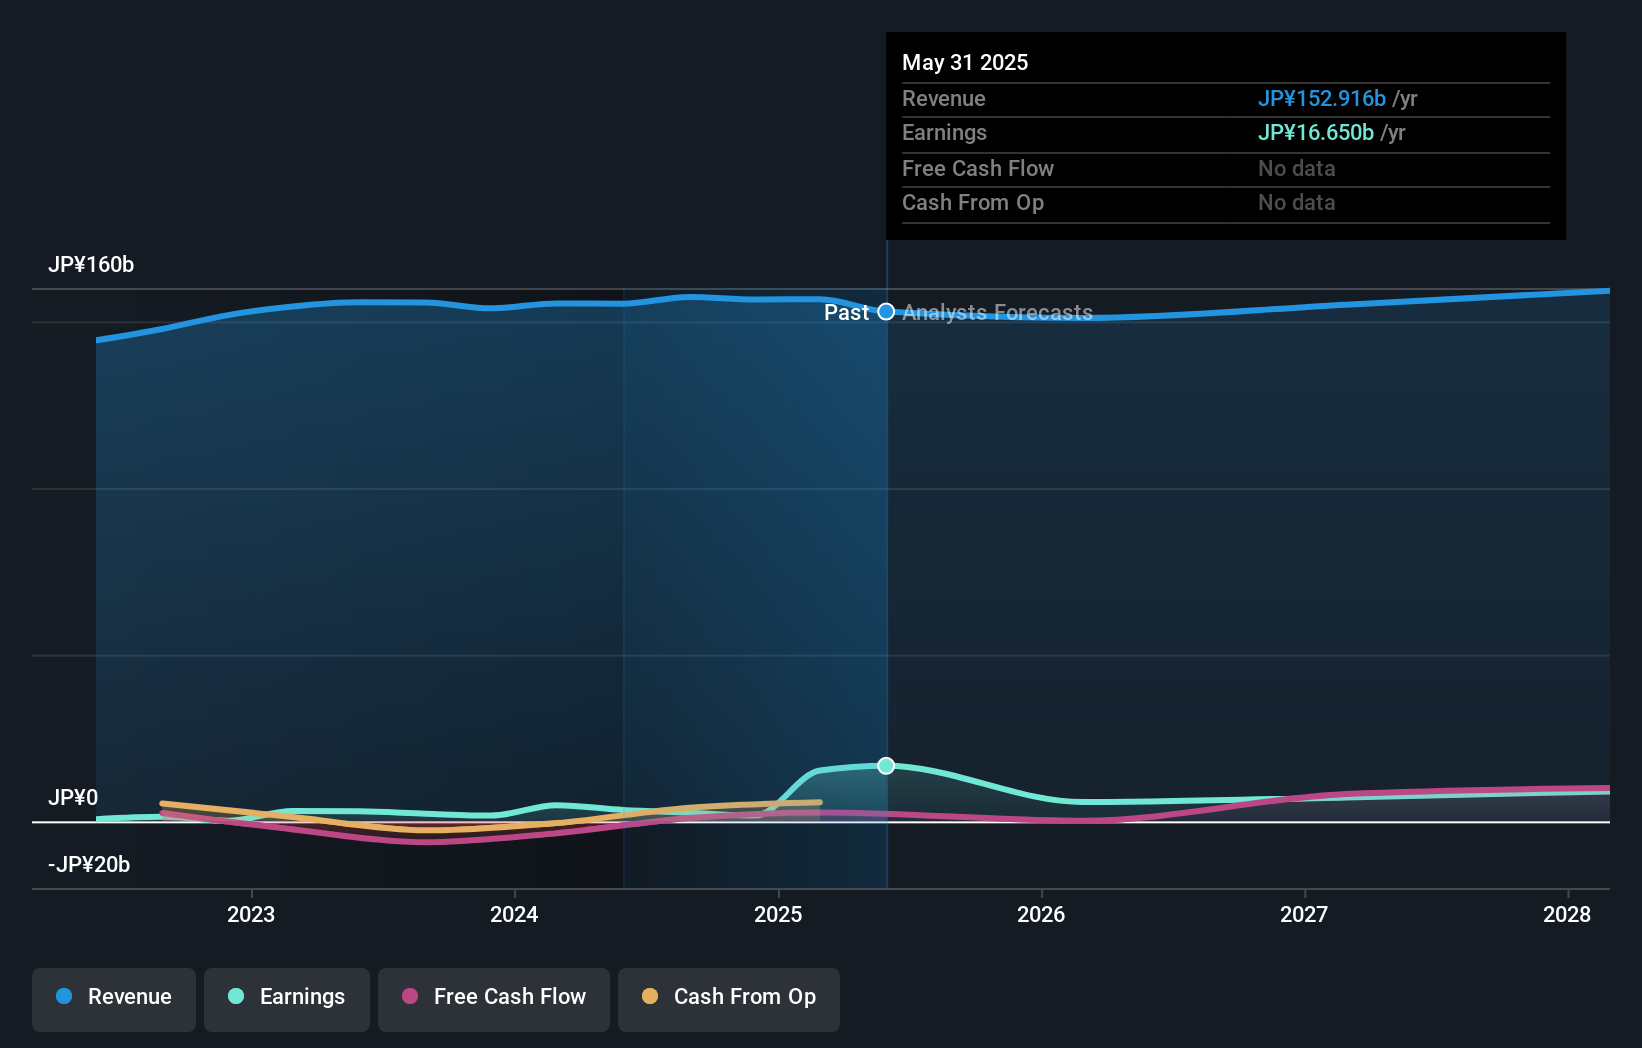
Task: Click the JP¥160b y-axis label
Action: pos(91,265)
